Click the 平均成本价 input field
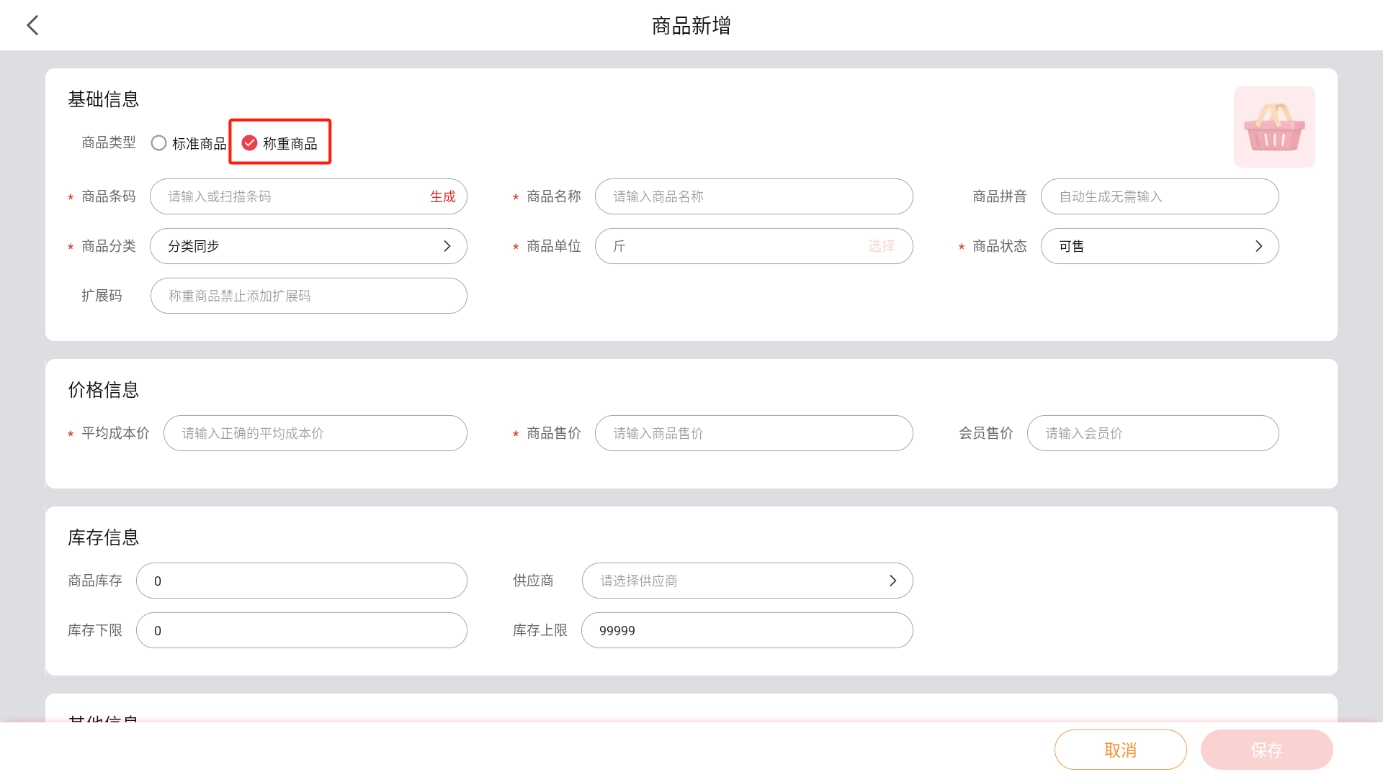The width and height of the screenshot is (1383, 777). tap(315, 434)
